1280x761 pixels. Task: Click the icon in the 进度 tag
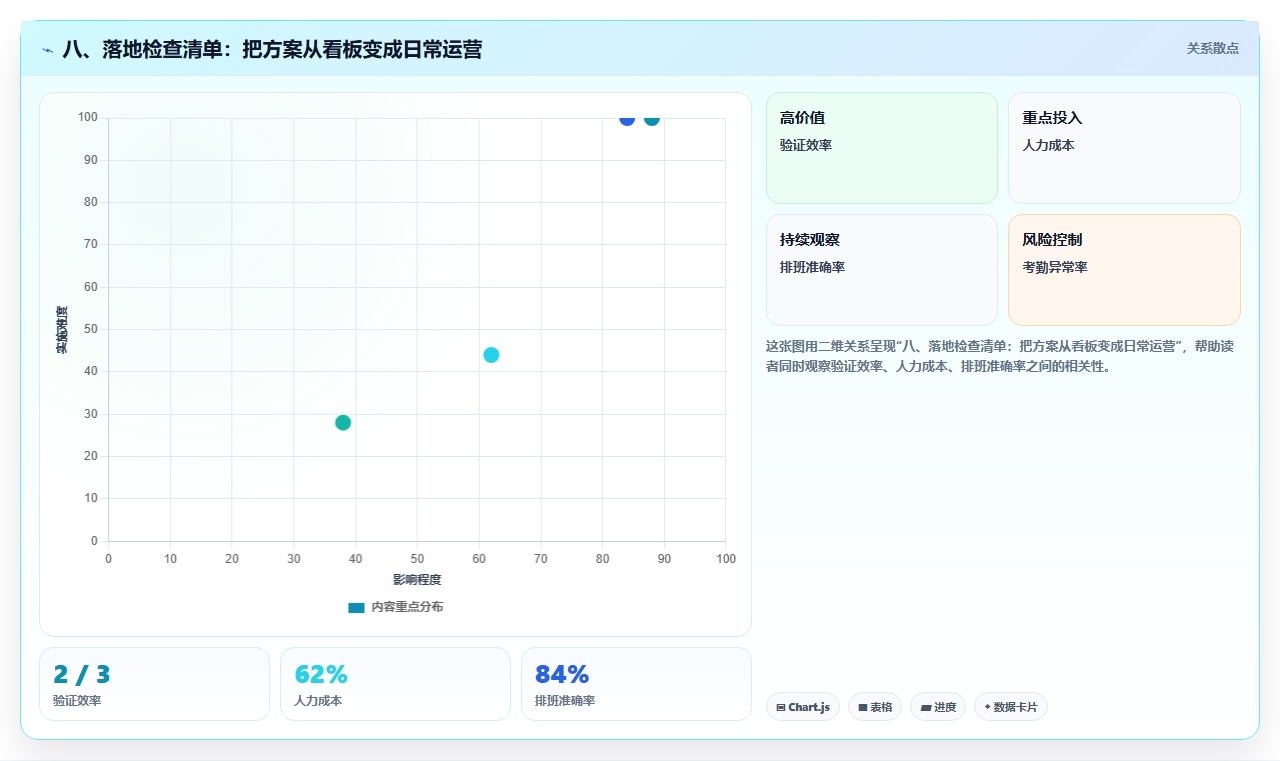click(x=926, y=708)
